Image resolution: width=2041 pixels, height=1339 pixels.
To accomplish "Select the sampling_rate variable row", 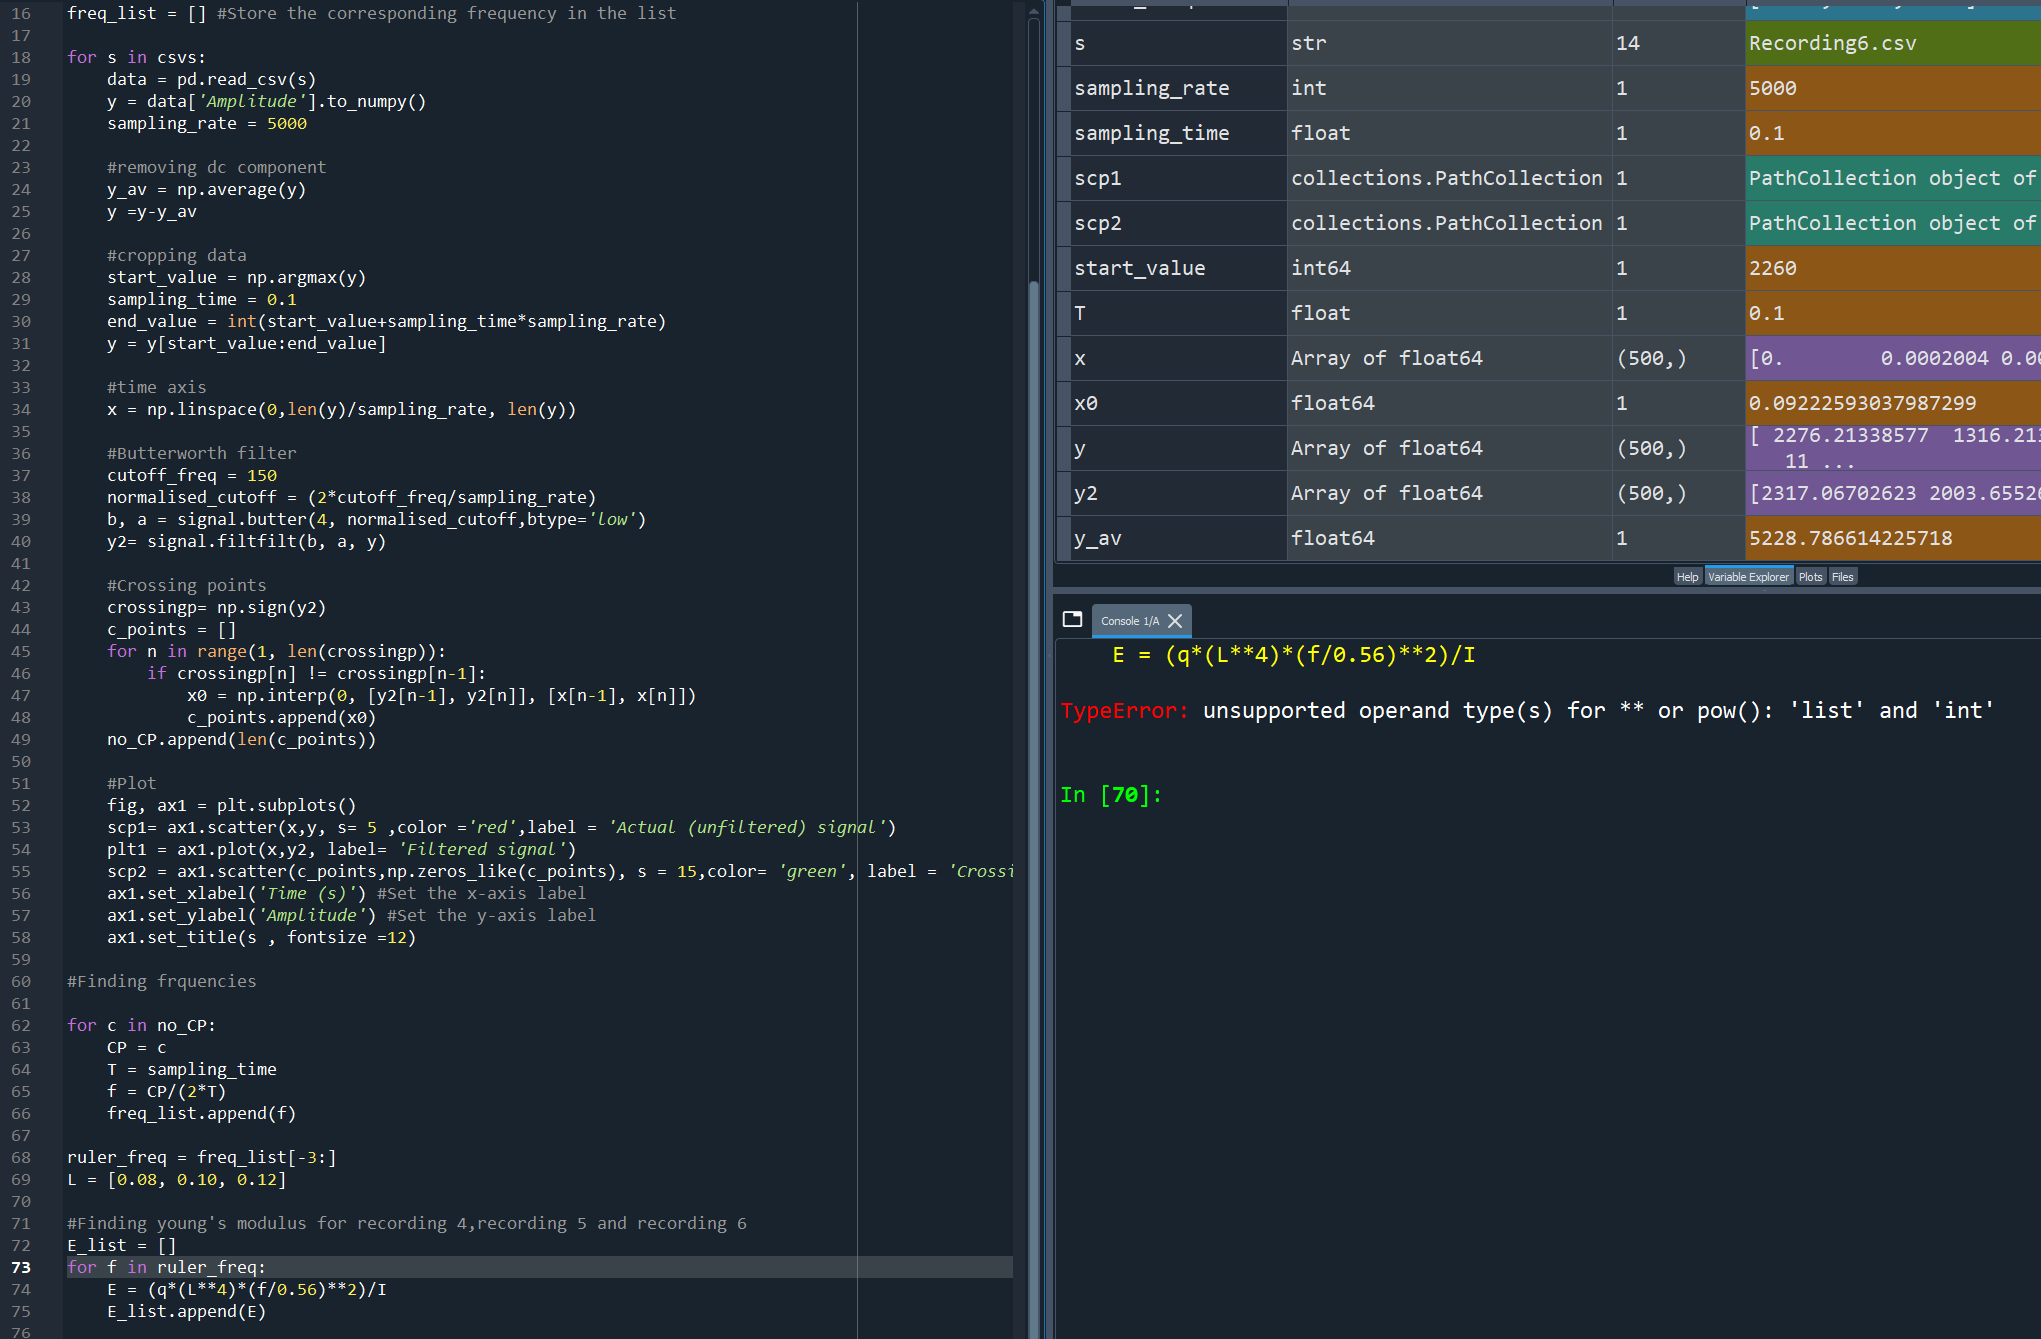I will (1151, 88).
